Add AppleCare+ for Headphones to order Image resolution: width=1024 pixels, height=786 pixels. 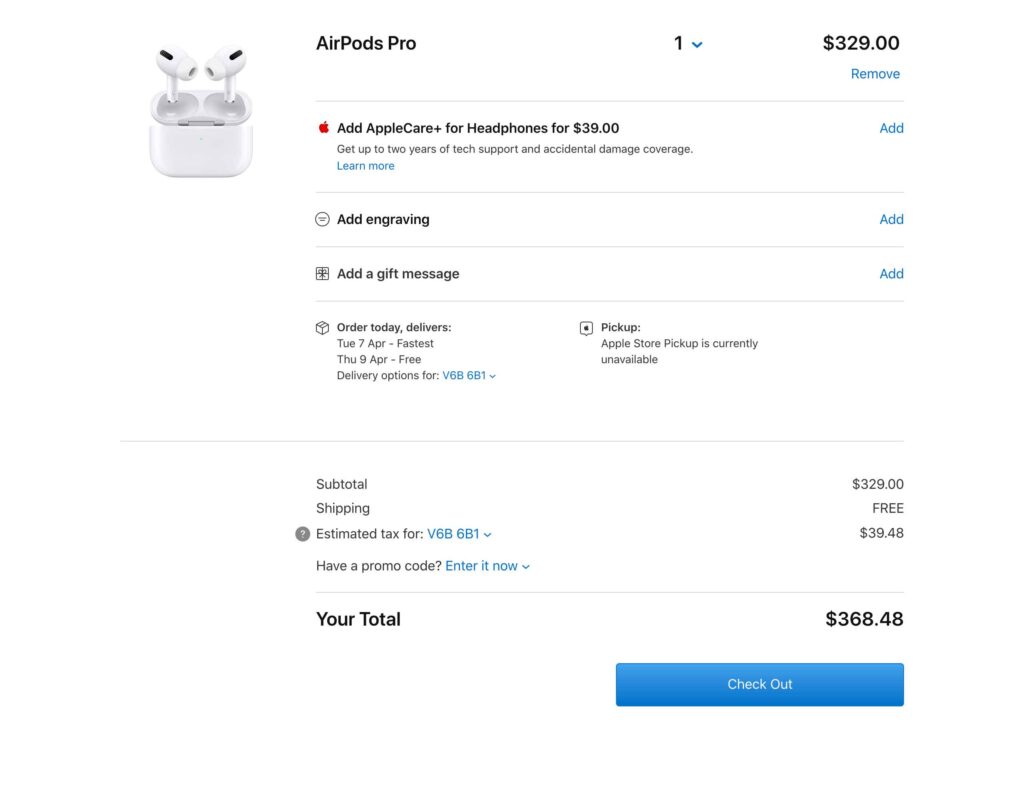click(x=891, y=128)
